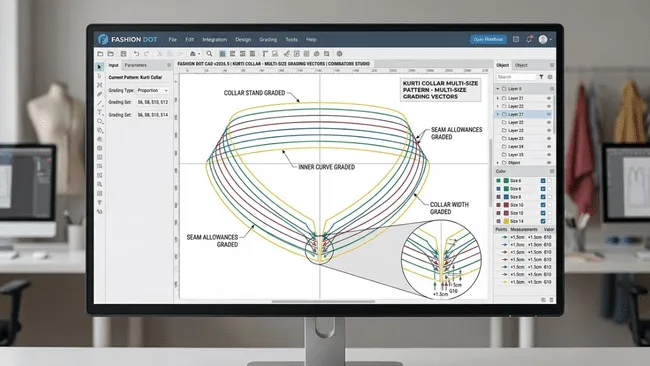This screenshot has width=650, height=366.
Task: Uncheck the blue checkbox for Size 10
Action: (x=543, y=205)
